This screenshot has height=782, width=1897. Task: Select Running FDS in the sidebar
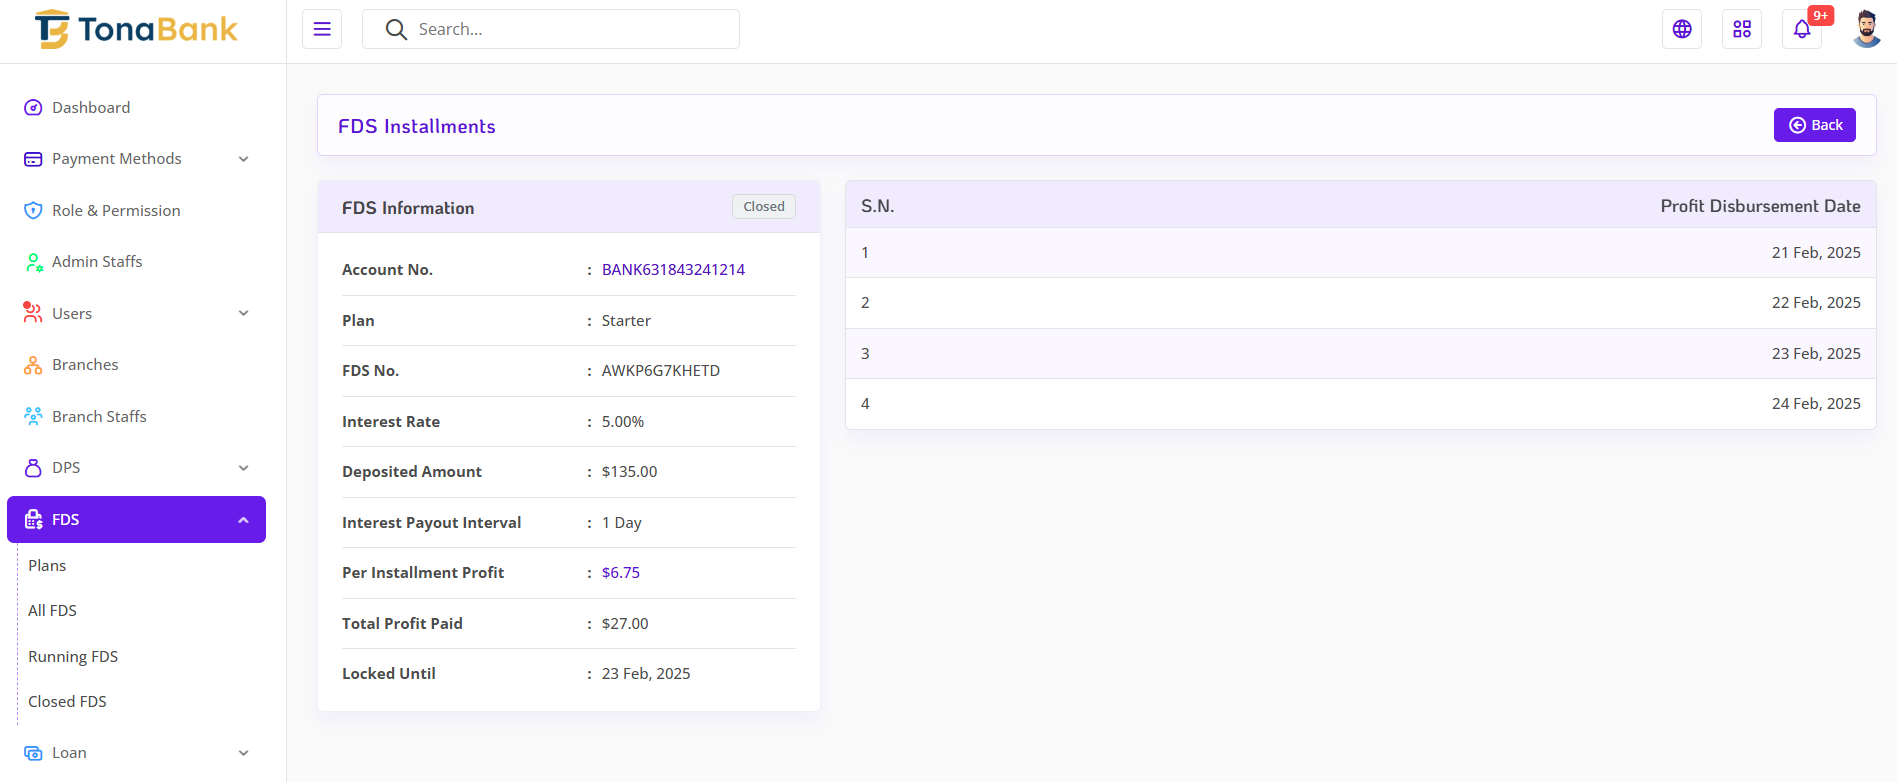73,657
